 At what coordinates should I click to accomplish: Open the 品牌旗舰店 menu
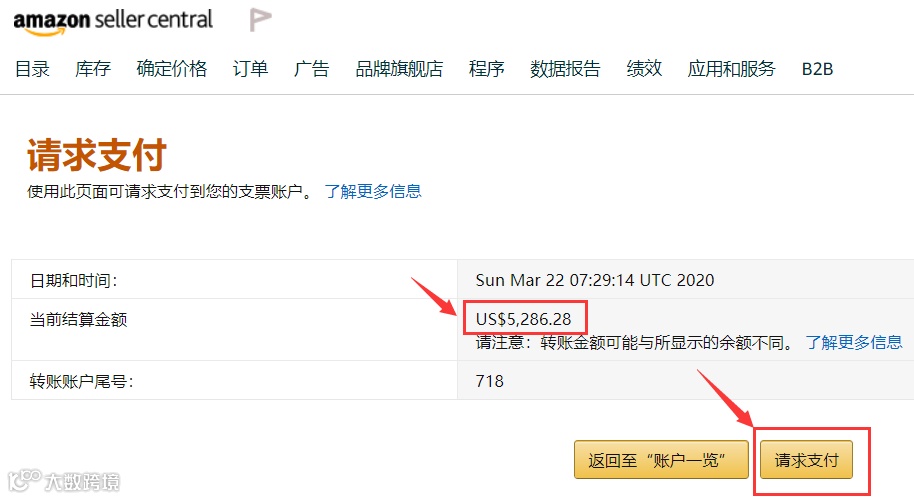pyautogui.click(x=399, y=69)
